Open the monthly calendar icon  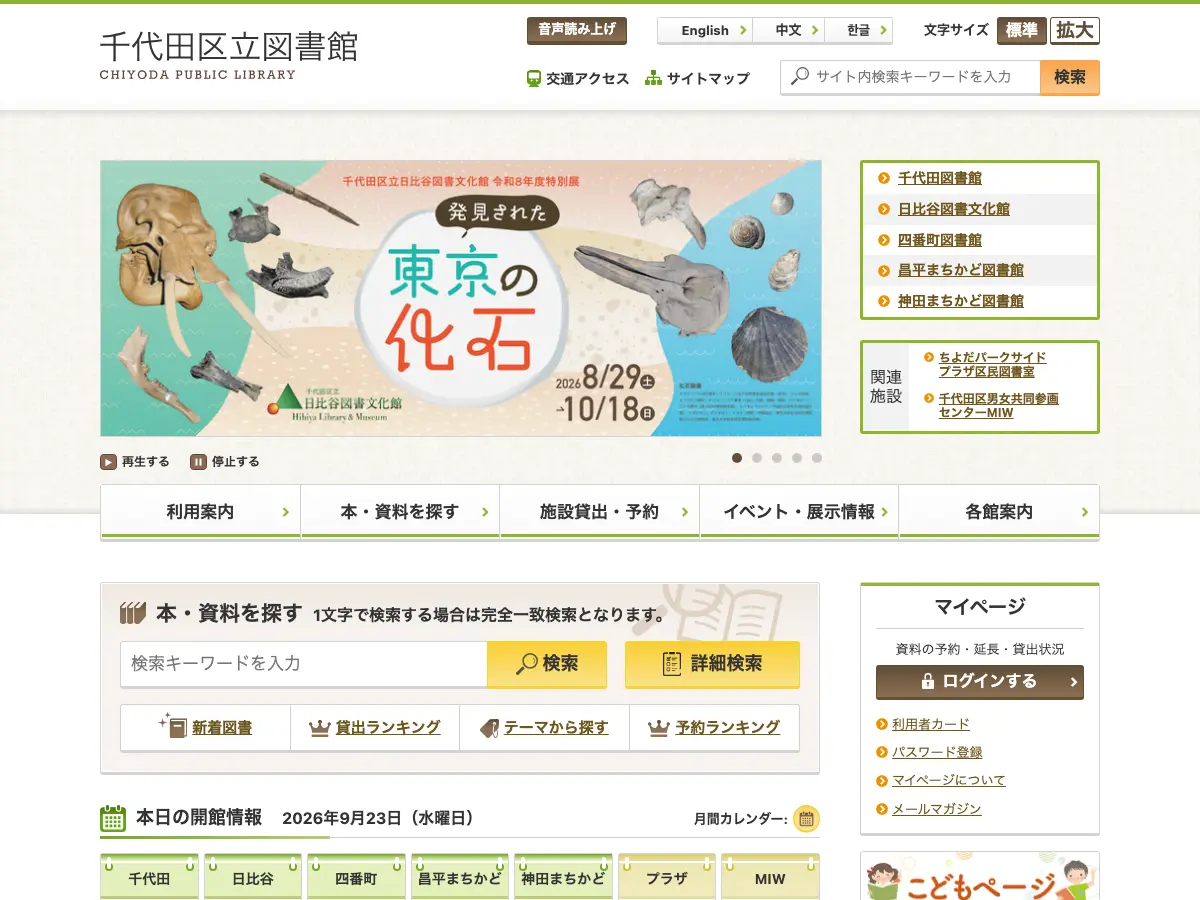click(806, 819)
